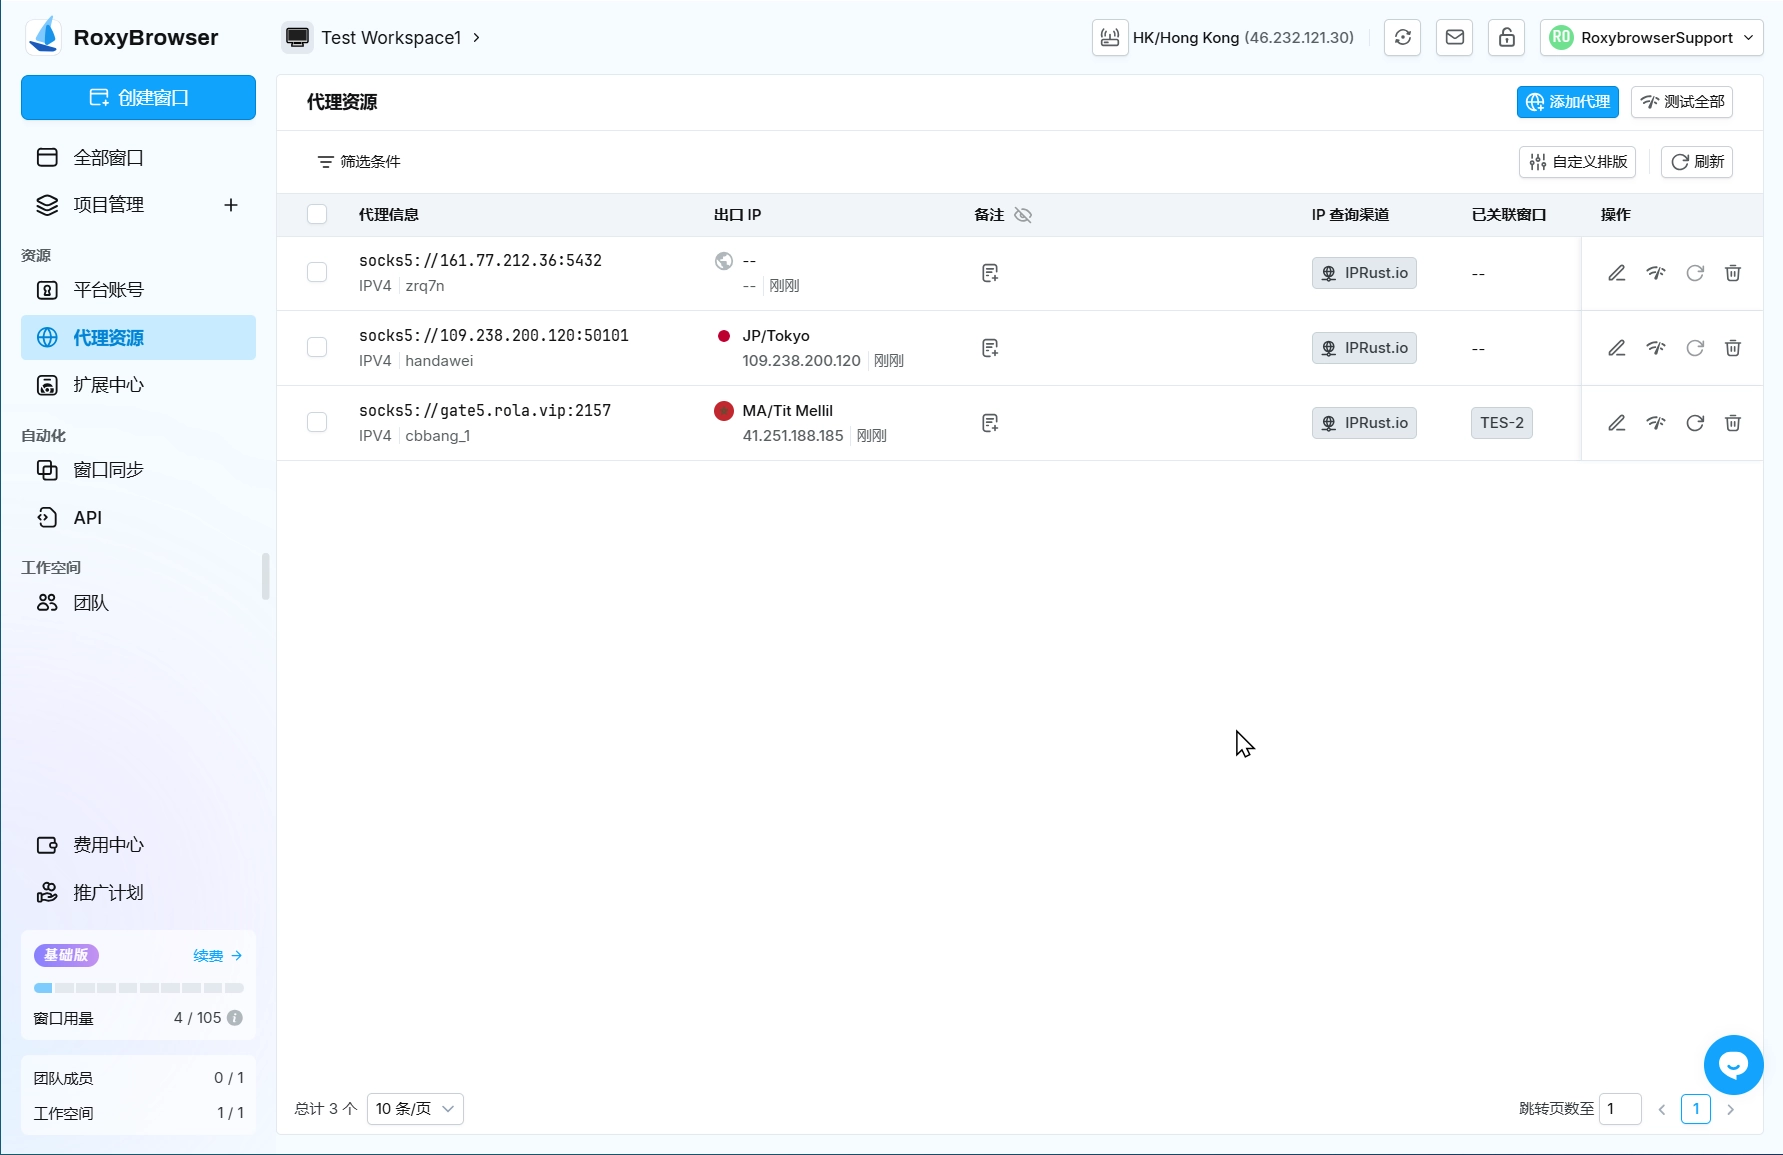Screen dimensions: 1783x1155
Task: Add a note to the JP/Tokyo proxy
Action: point(990,348)
